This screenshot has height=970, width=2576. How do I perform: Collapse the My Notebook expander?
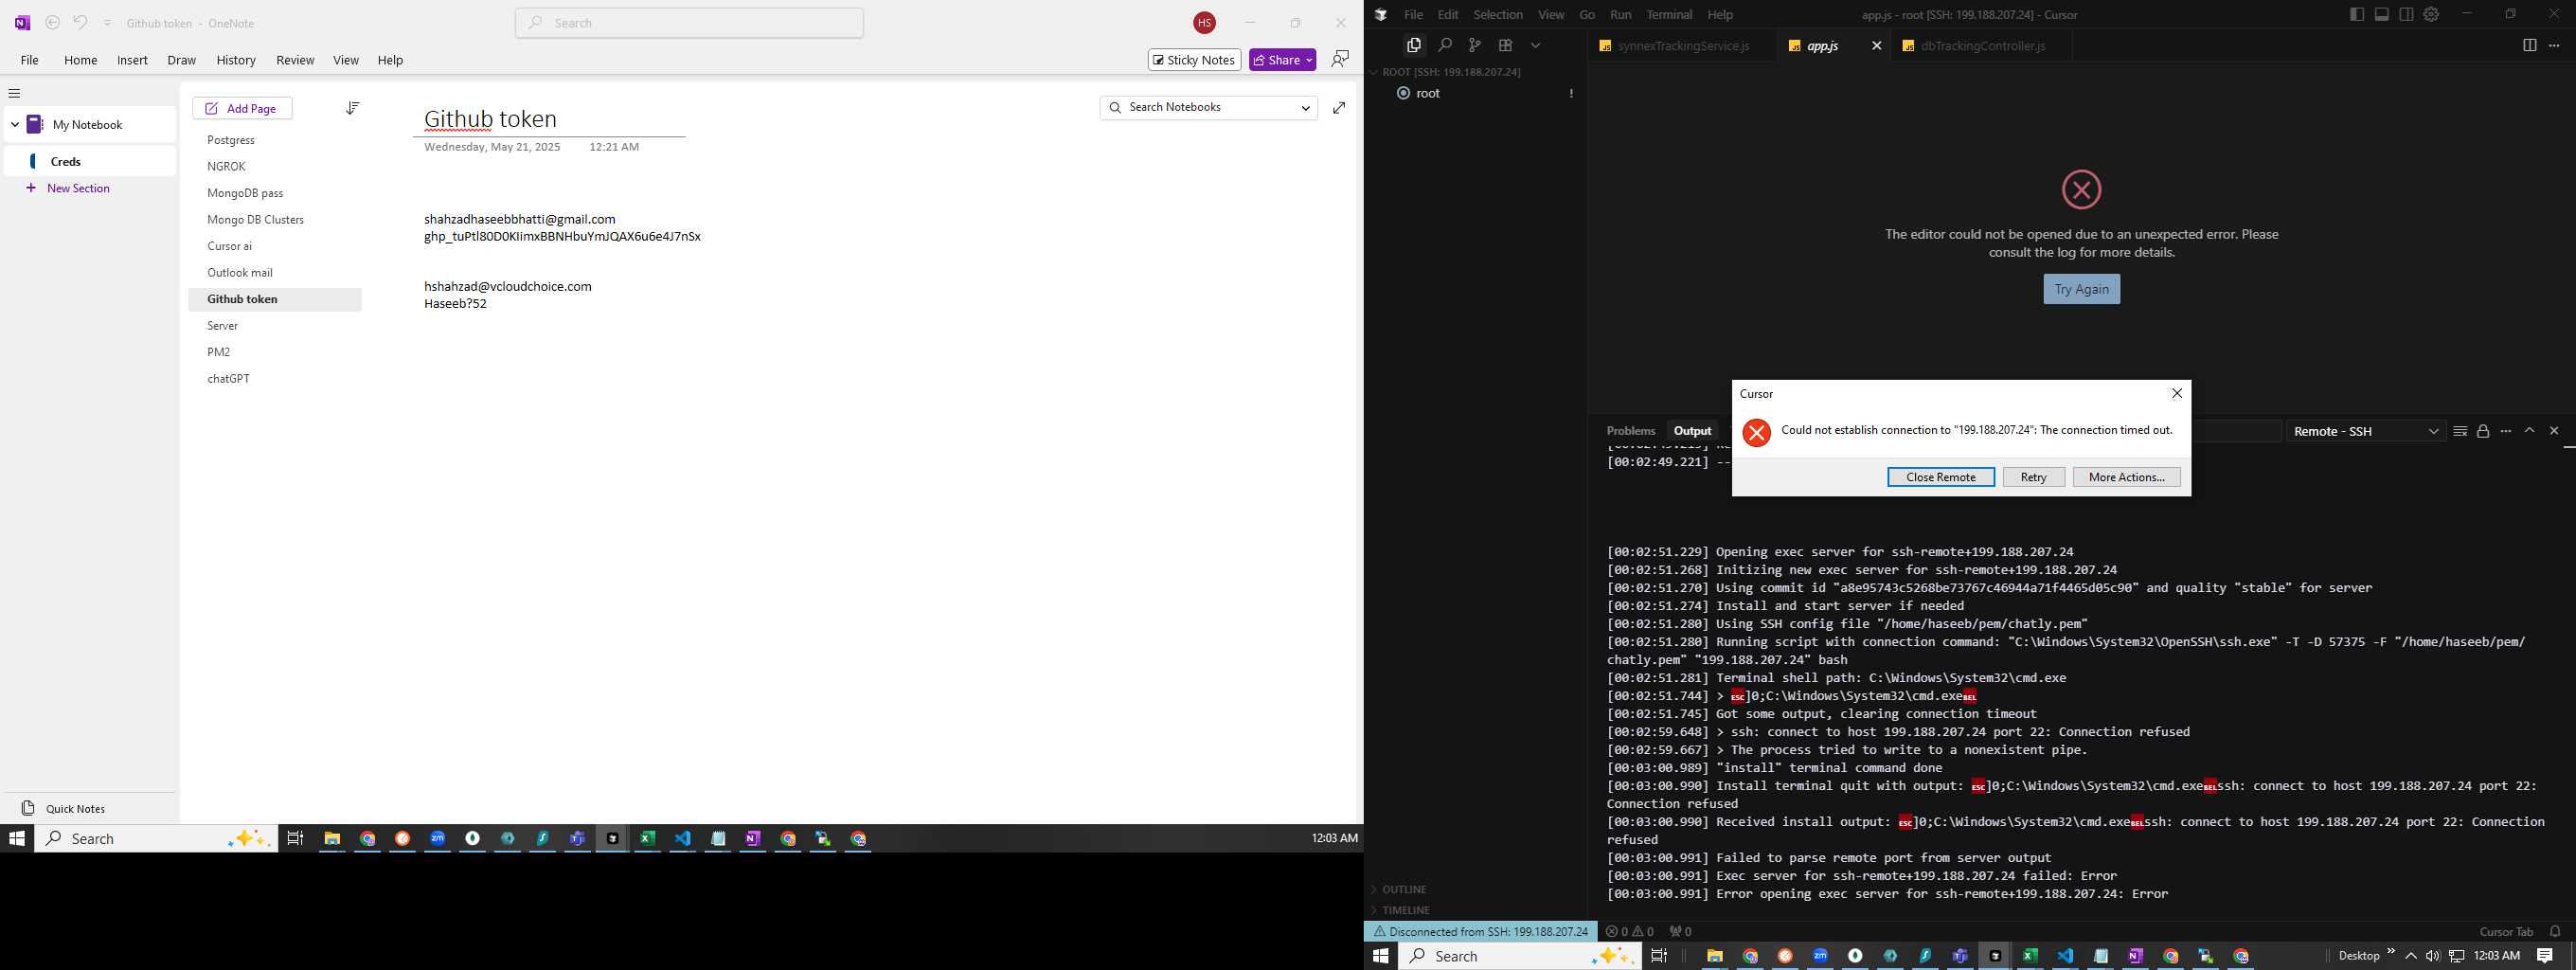pyautogui.click(x=15, y=125)
